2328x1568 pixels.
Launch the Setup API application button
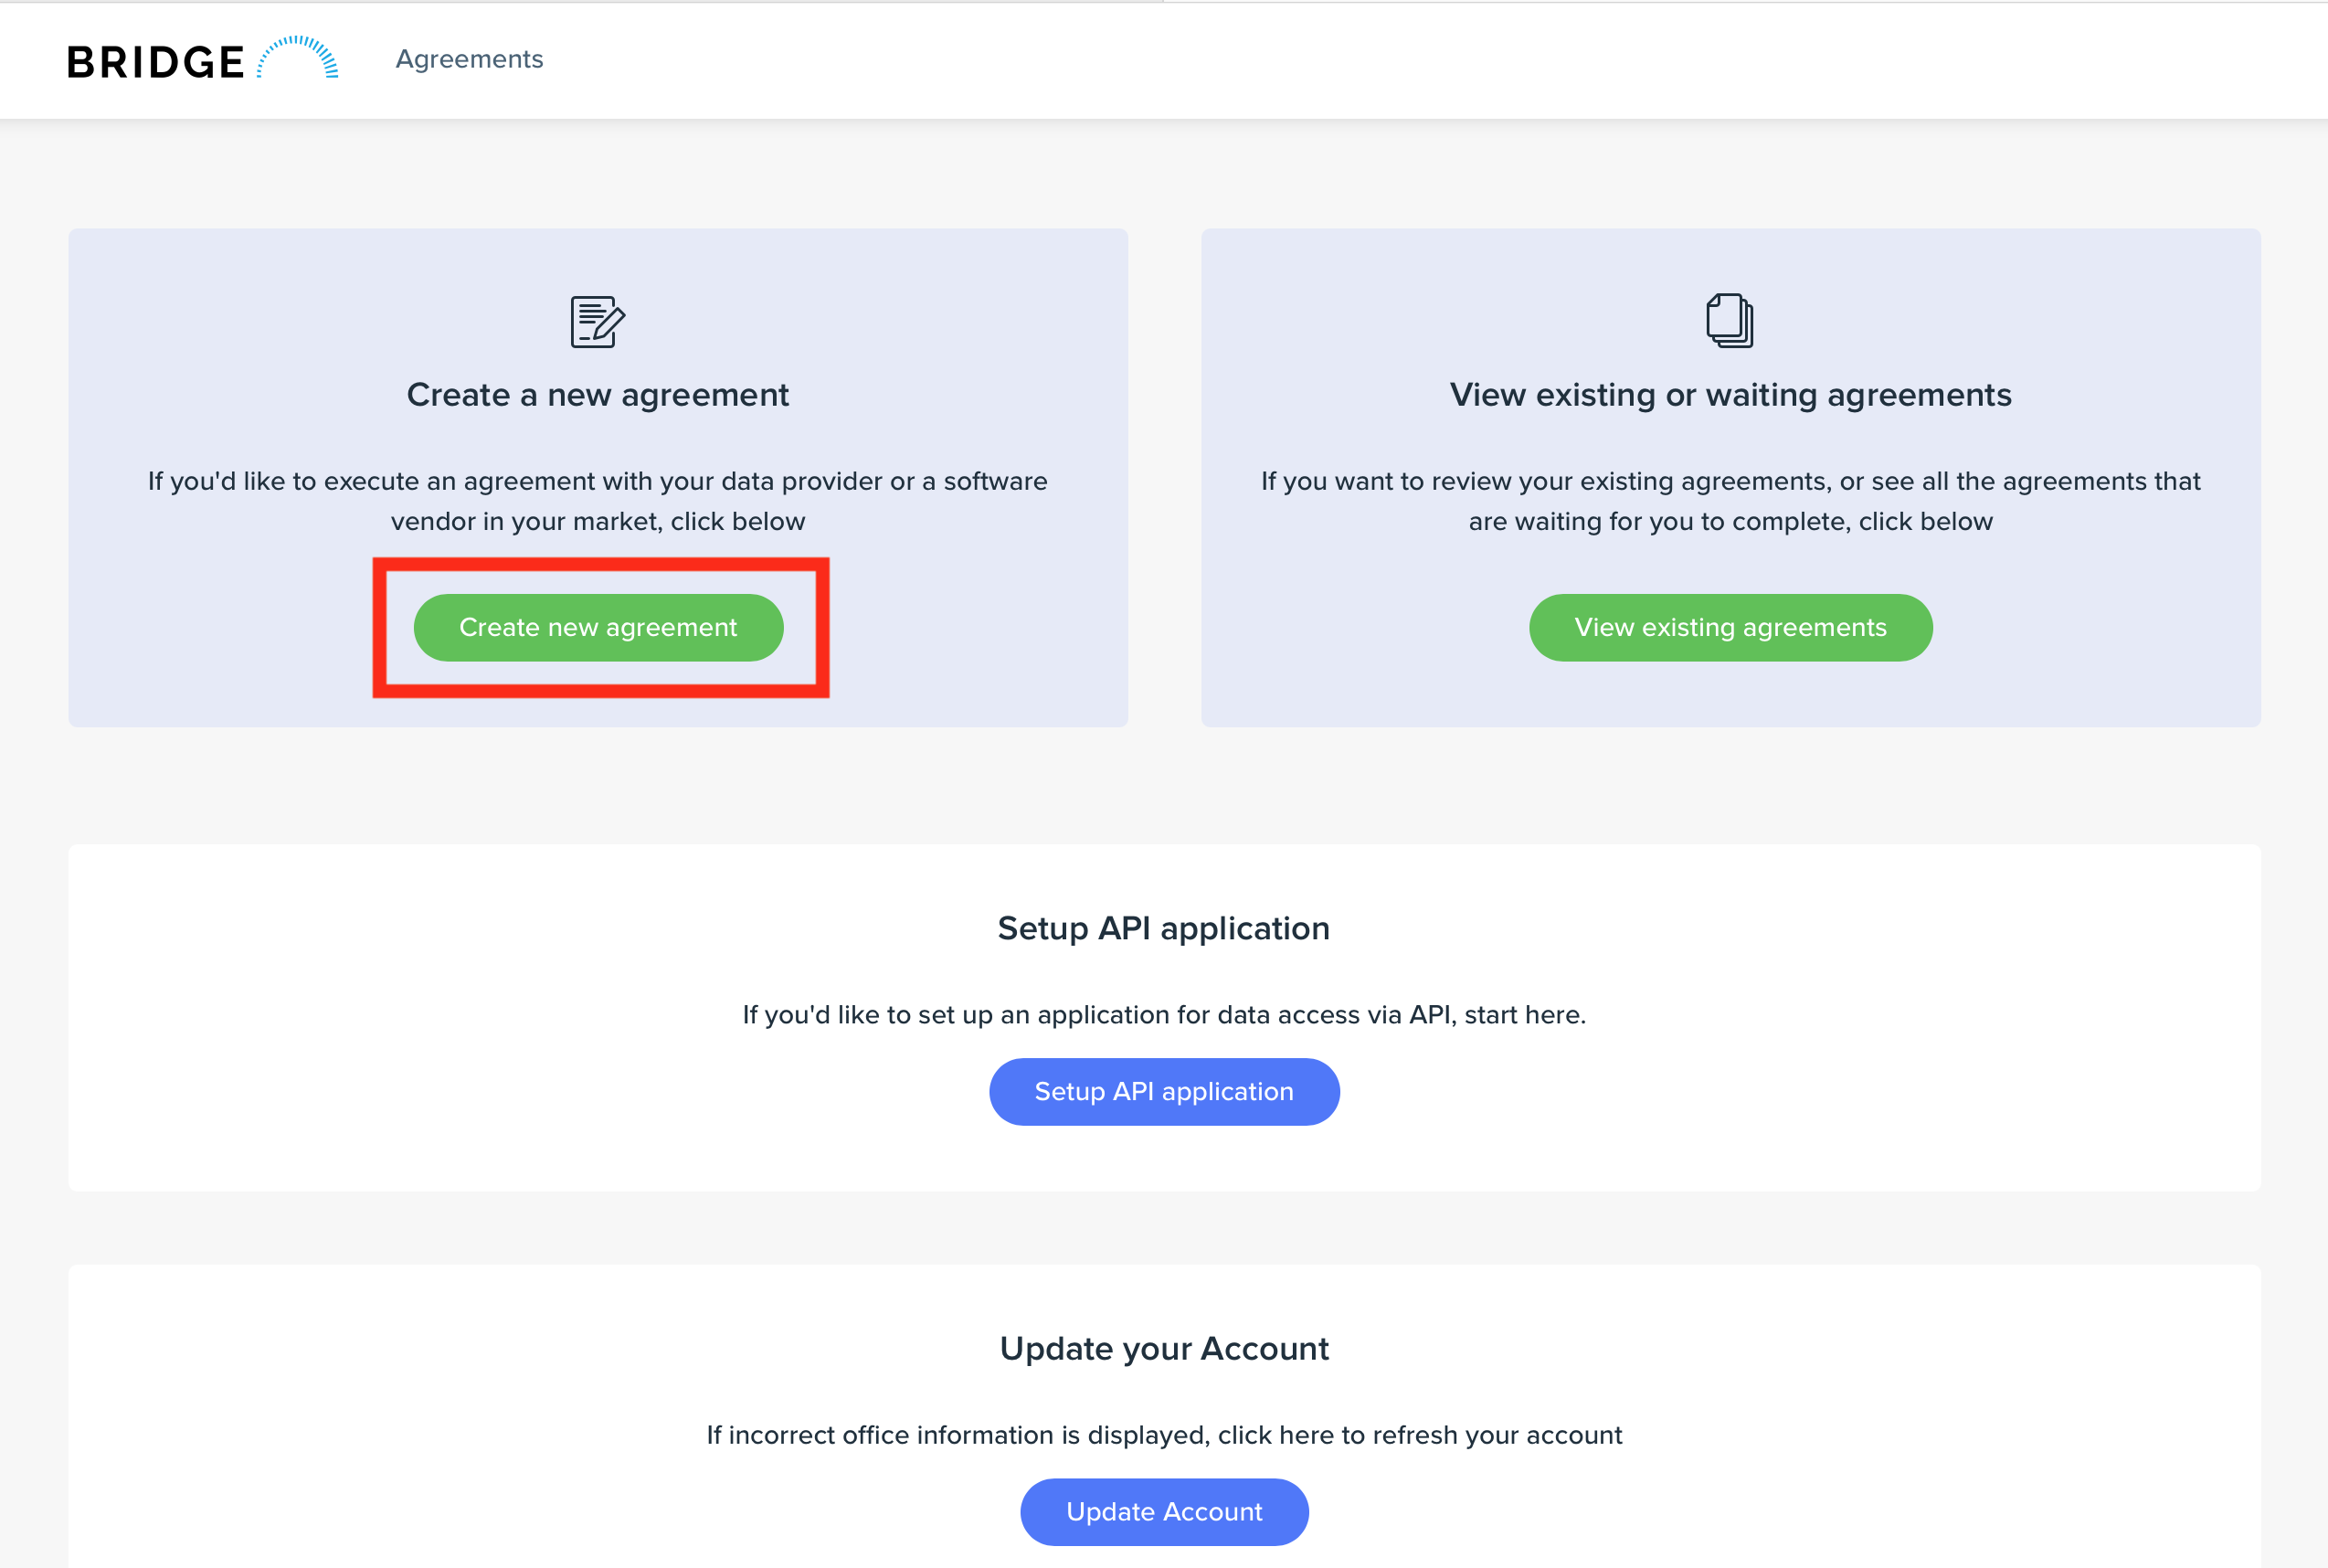[x=1164, y=1091]
